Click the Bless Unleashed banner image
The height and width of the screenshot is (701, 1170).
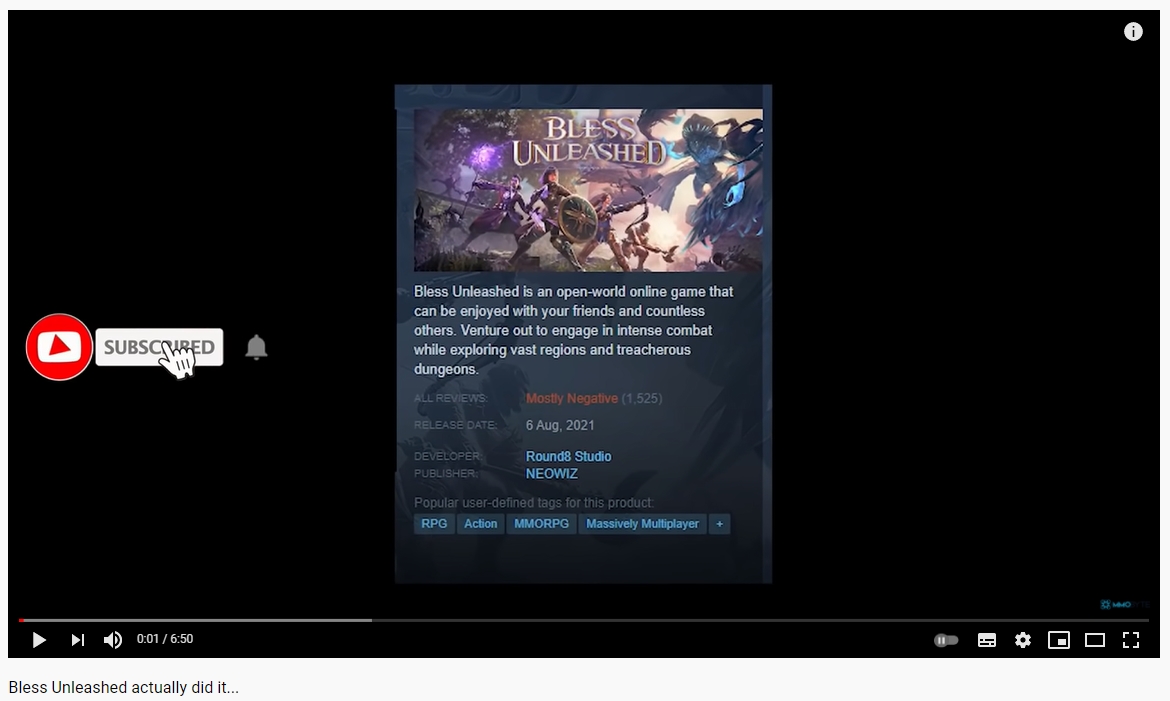(x=588, y=190)
